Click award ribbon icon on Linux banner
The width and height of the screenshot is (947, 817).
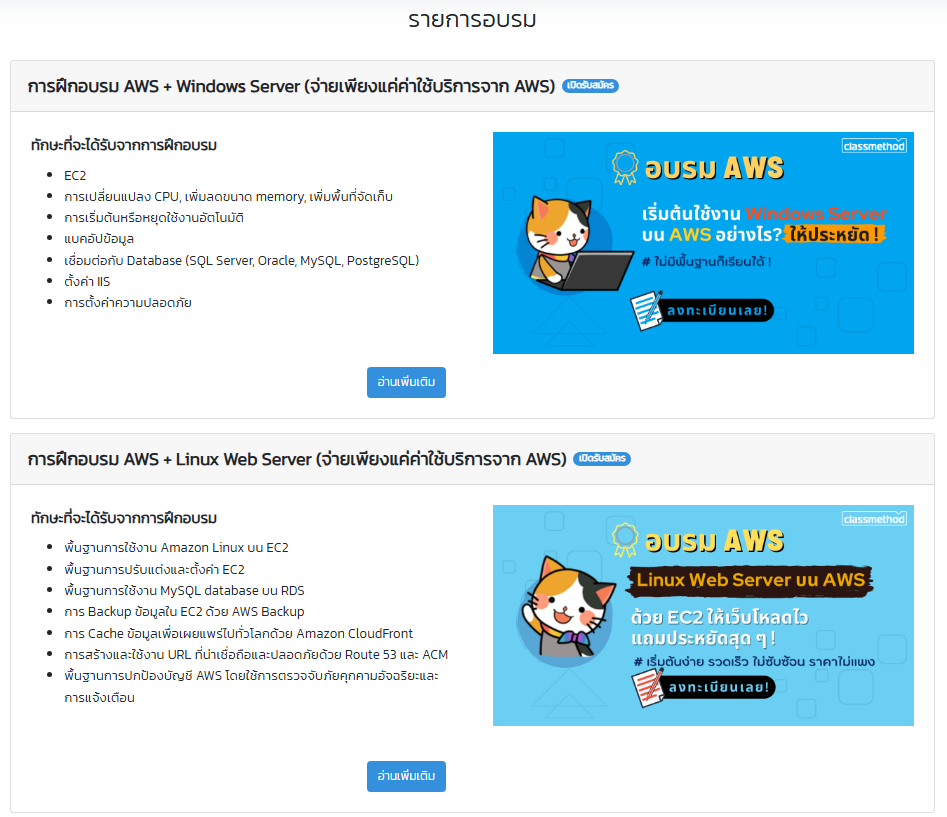click(x=624, y=540)
